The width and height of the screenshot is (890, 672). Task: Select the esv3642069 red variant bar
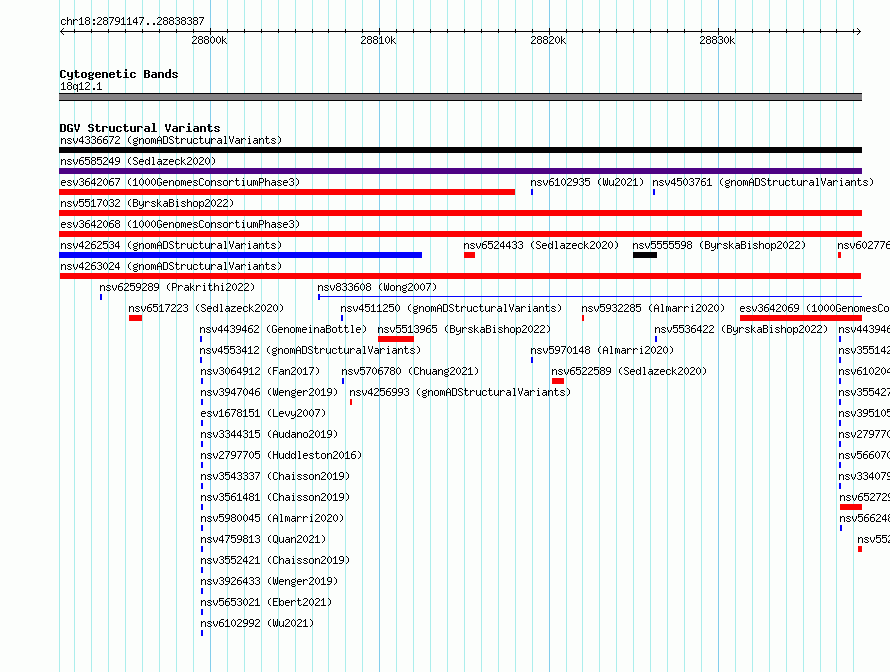pyautogui.click(x=801, y=318)
